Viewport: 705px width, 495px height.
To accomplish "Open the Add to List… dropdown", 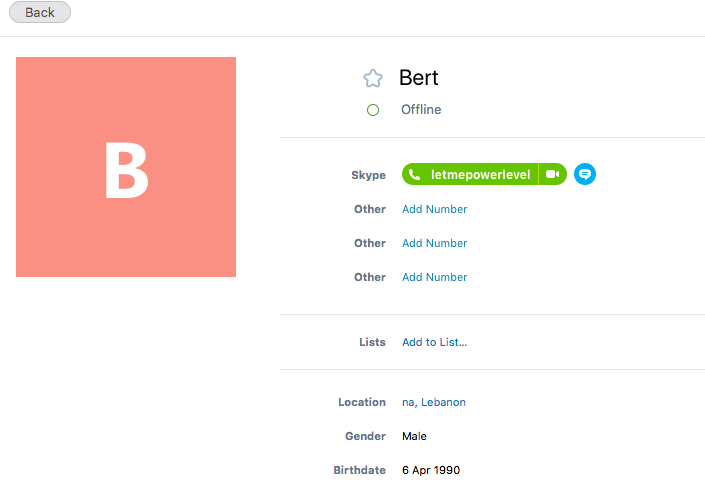I will 434,342.
